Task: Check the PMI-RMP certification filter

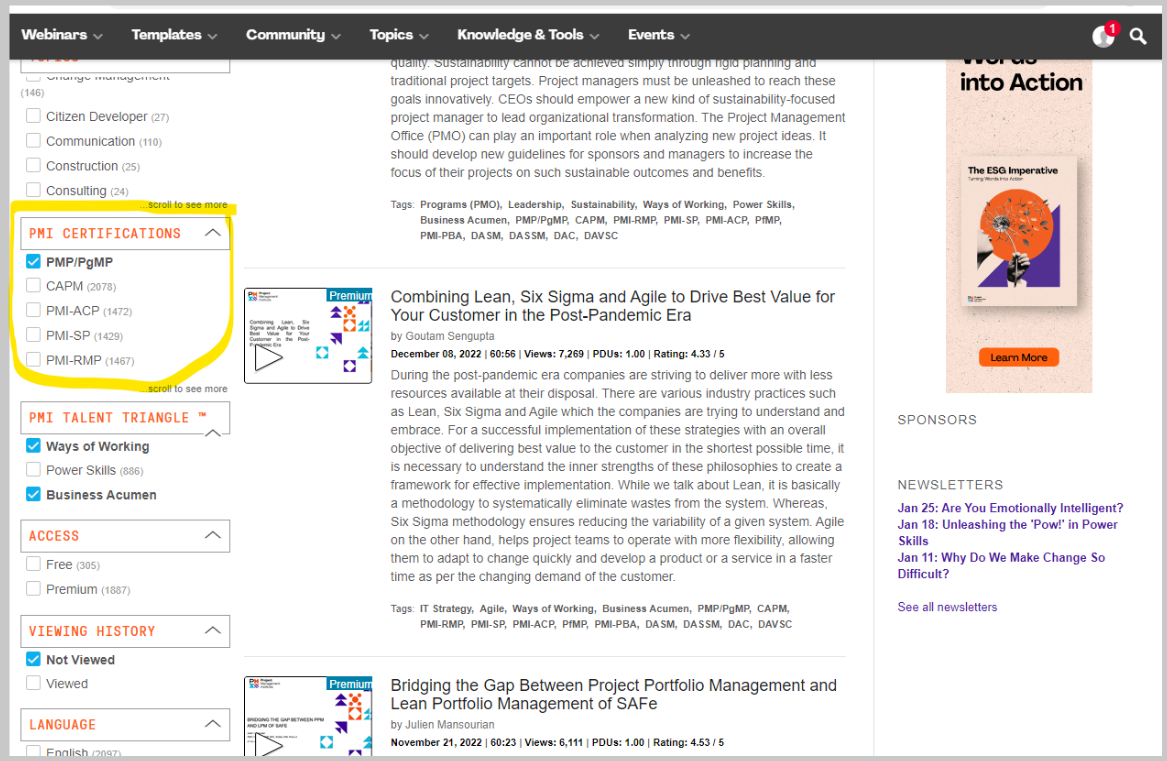Action: [x=33, y=360]
